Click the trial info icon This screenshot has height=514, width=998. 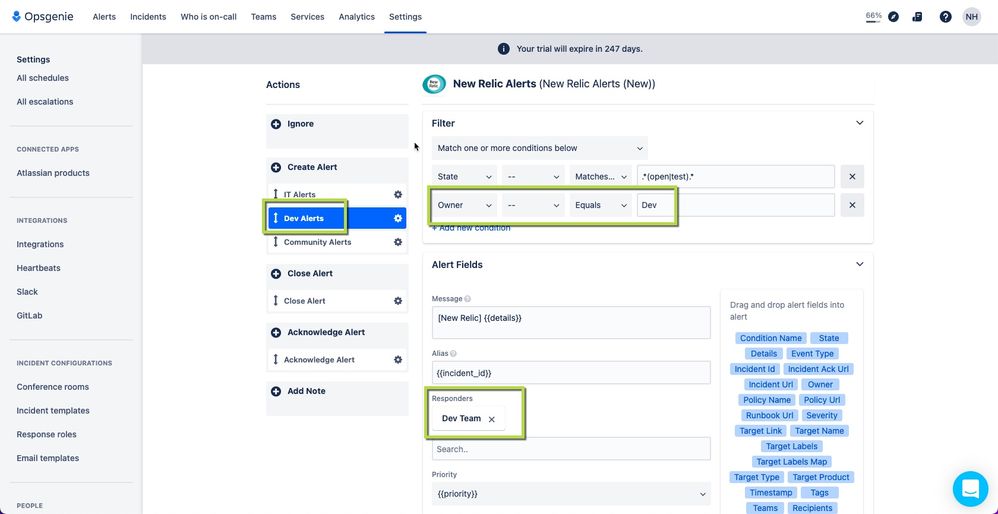point(503,49)
